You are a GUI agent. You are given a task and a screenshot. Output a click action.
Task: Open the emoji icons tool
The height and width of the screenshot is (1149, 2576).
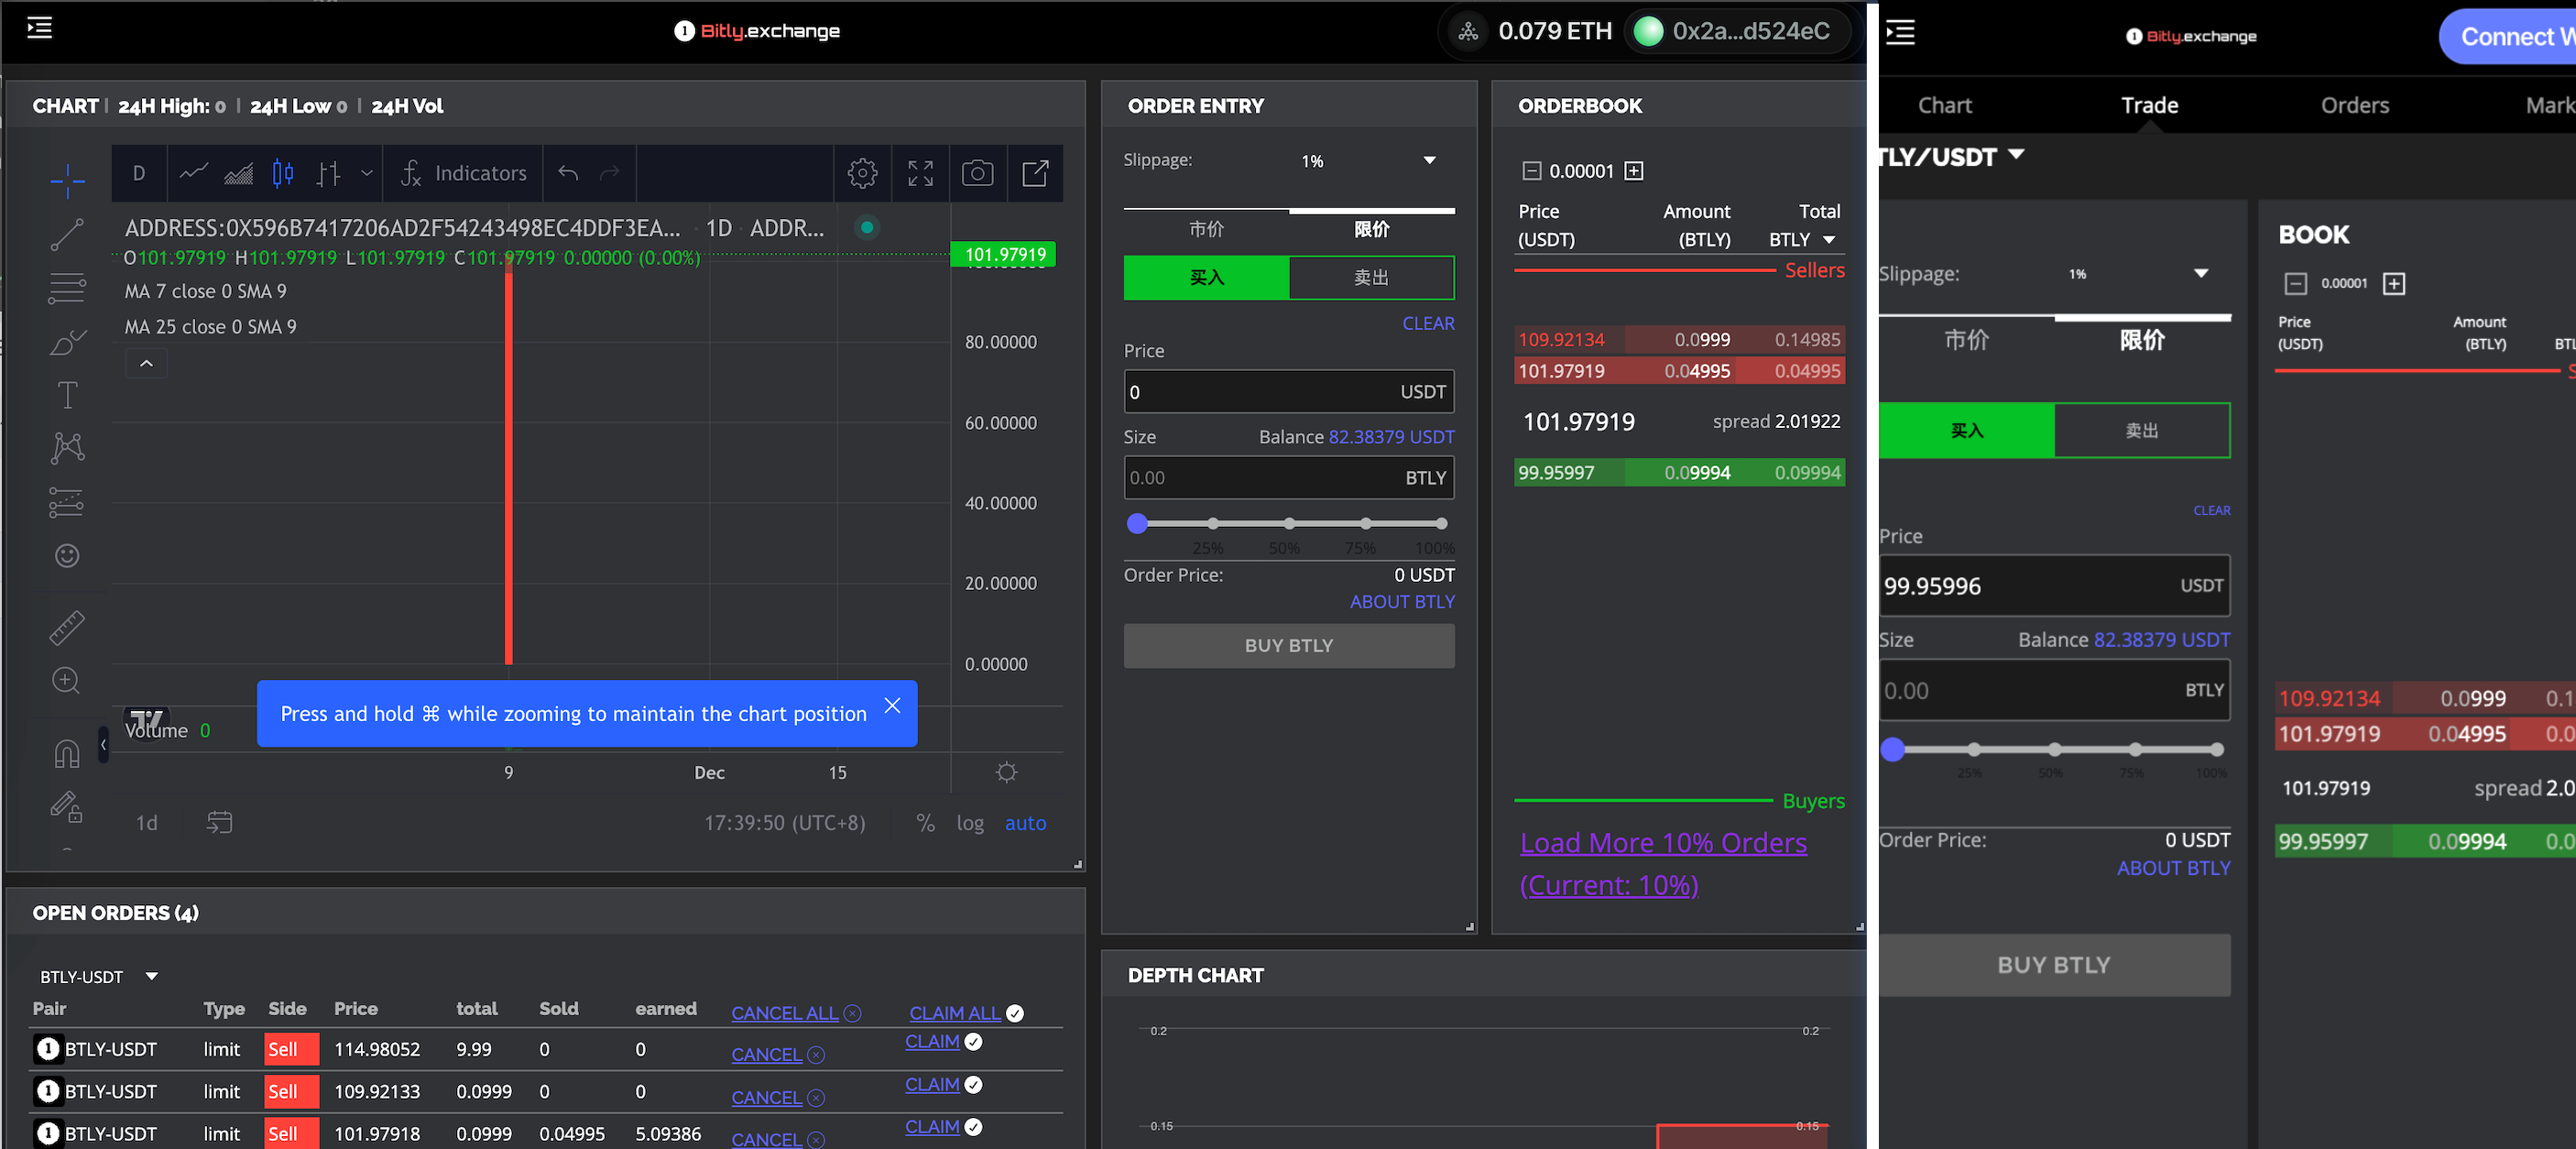tap(67, 556)
